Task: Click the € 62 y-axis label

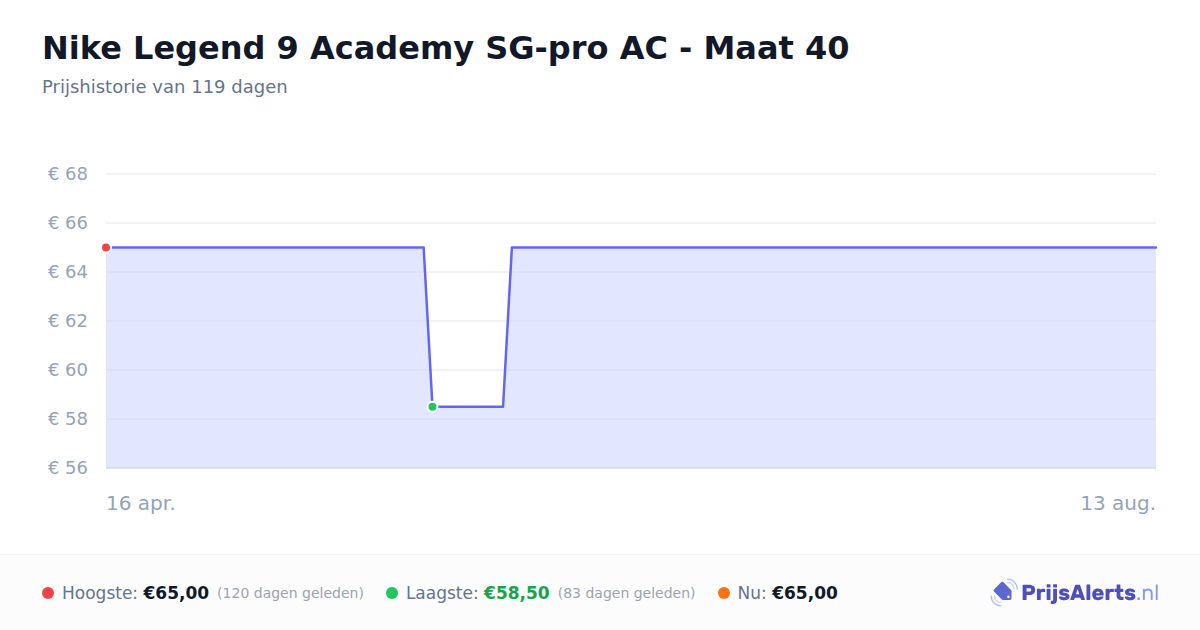Action: click(x=68, y=321)
